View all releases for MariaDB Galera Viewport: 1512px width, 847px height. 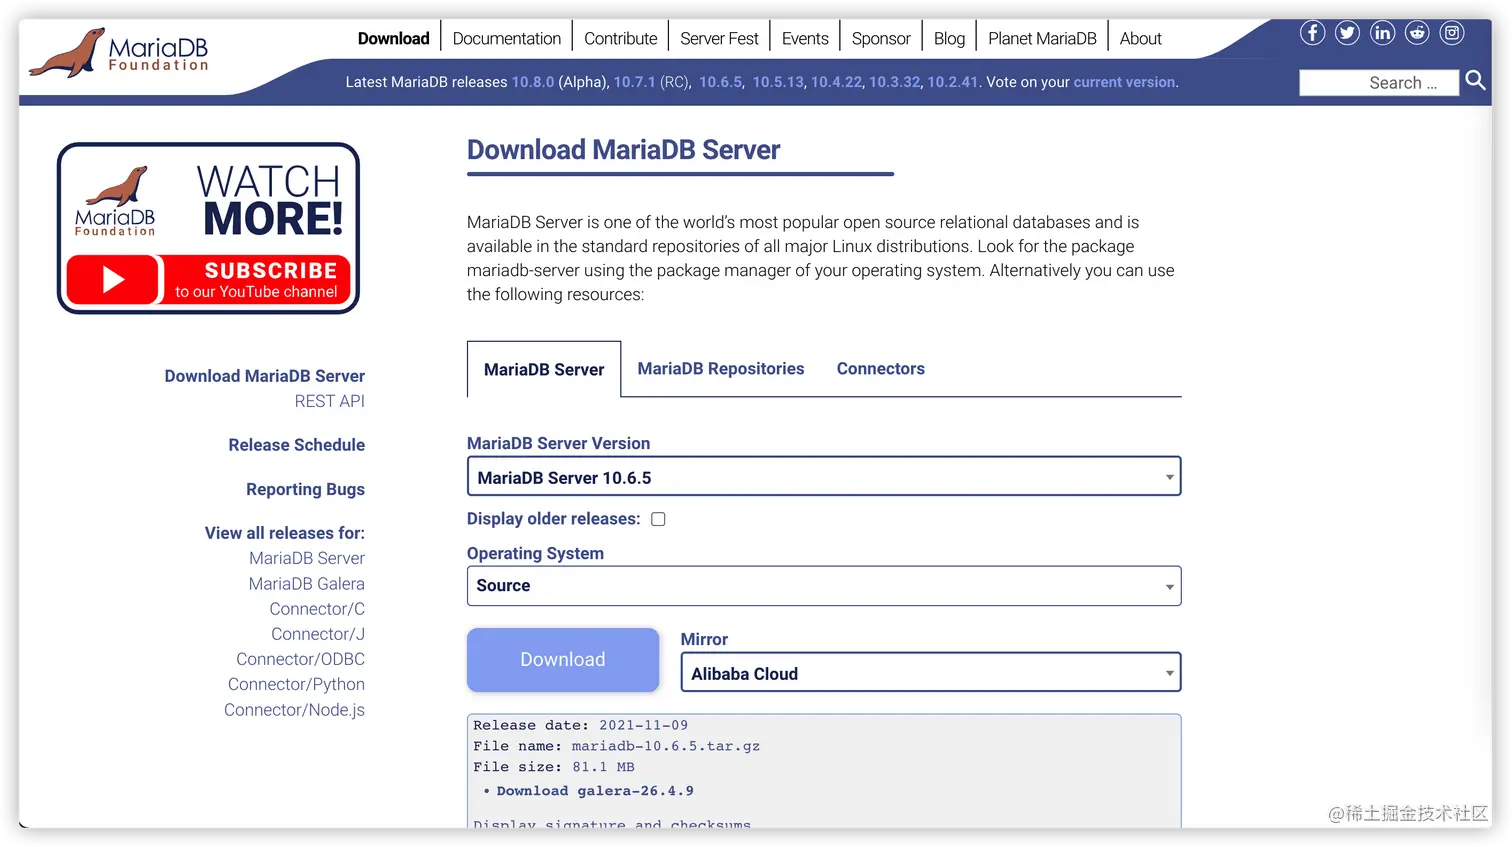pos(307,584)
